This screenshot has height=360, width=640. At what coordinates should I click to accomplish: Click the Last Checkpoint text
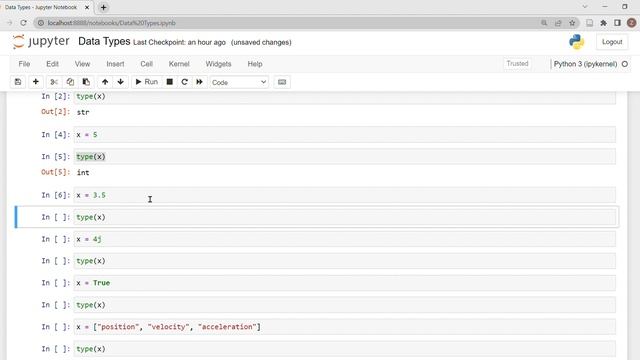coord(179,42)
